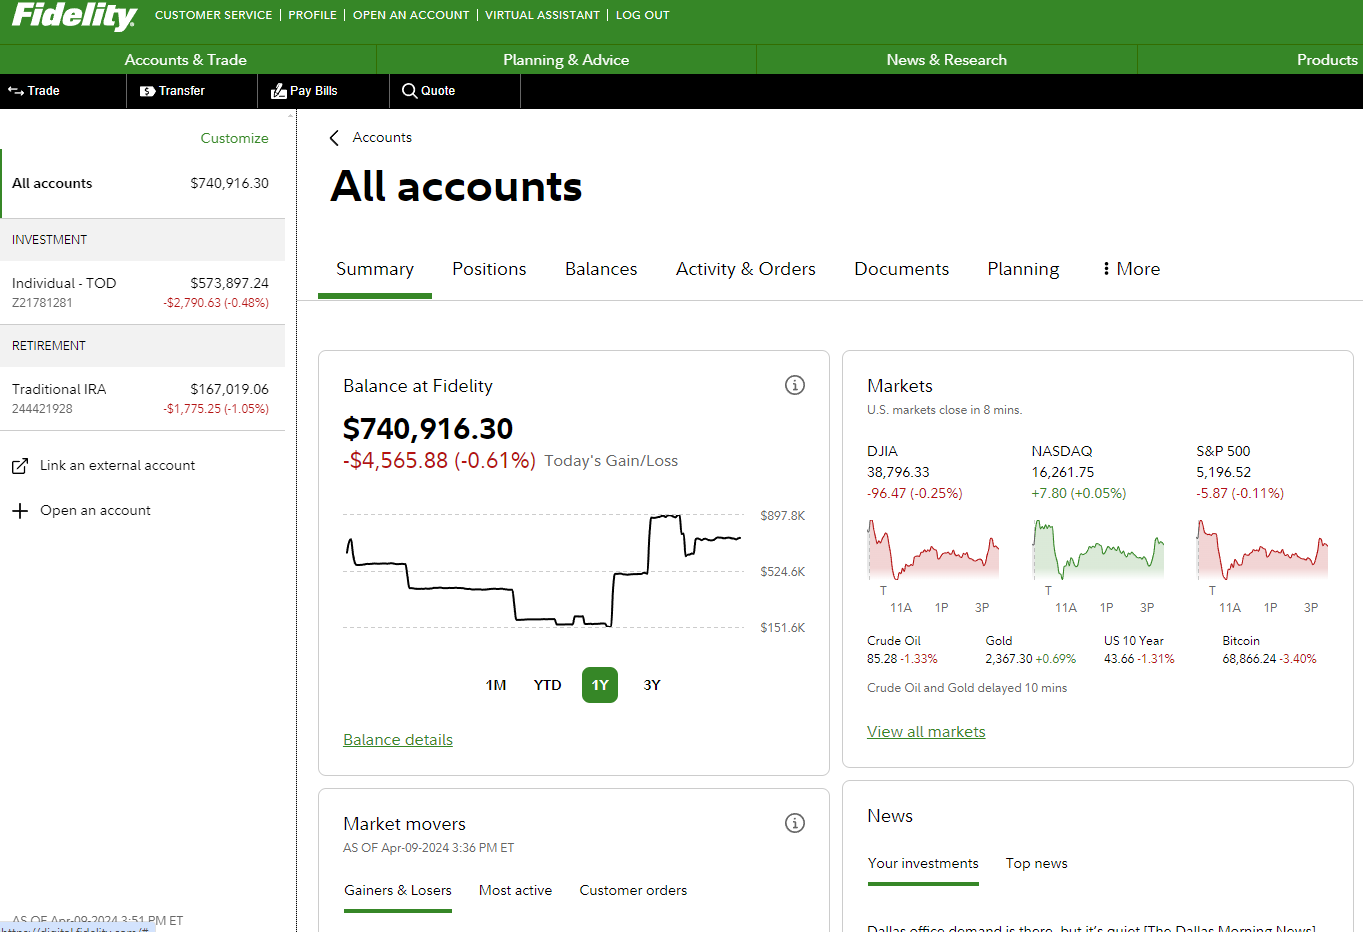Viewport: 1363px width, 932px height.
Task: Switch to the Activity & Orders tab
Action: point(745,269)
